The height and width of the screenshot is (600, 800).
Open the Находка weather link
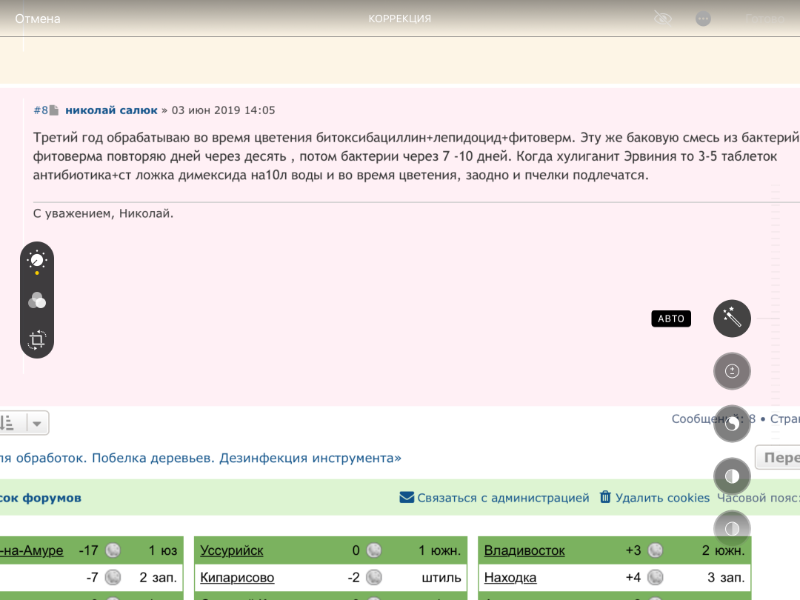(510, 577)
